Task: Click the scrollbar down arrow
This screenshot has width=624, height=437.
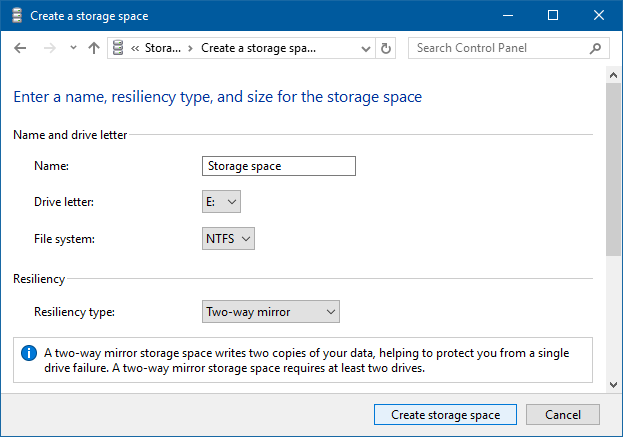Action: [x=613, y=385]
